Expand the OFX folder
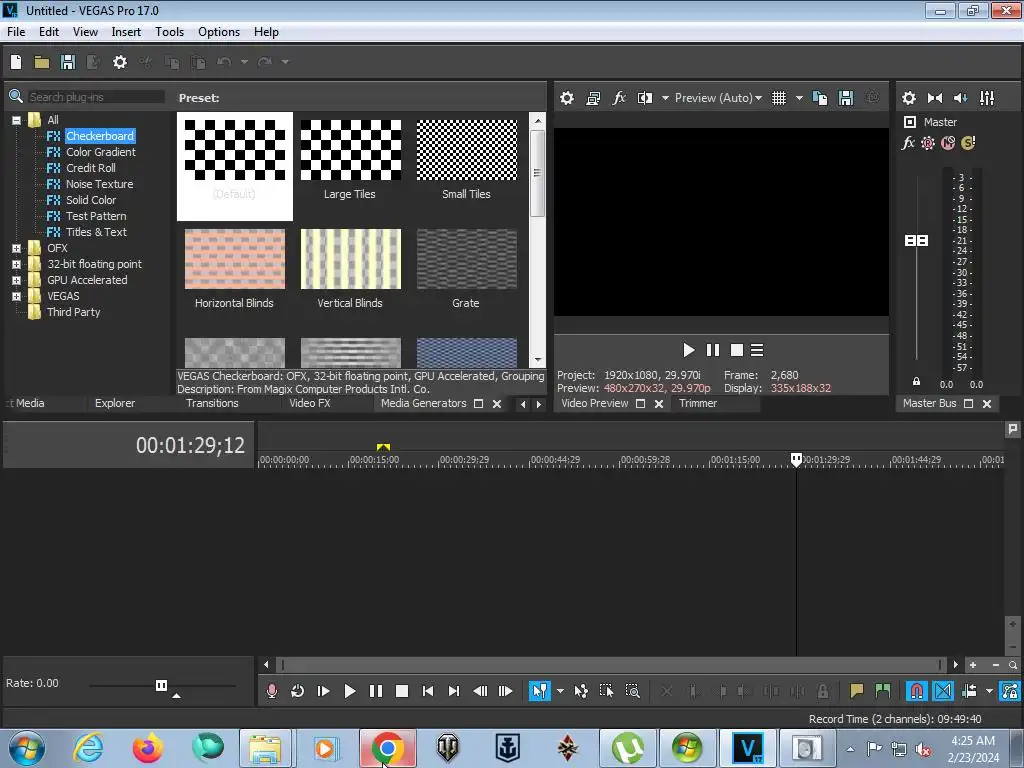The height and width of the screenshot is (768, 1024). click(x=16, y=248)
